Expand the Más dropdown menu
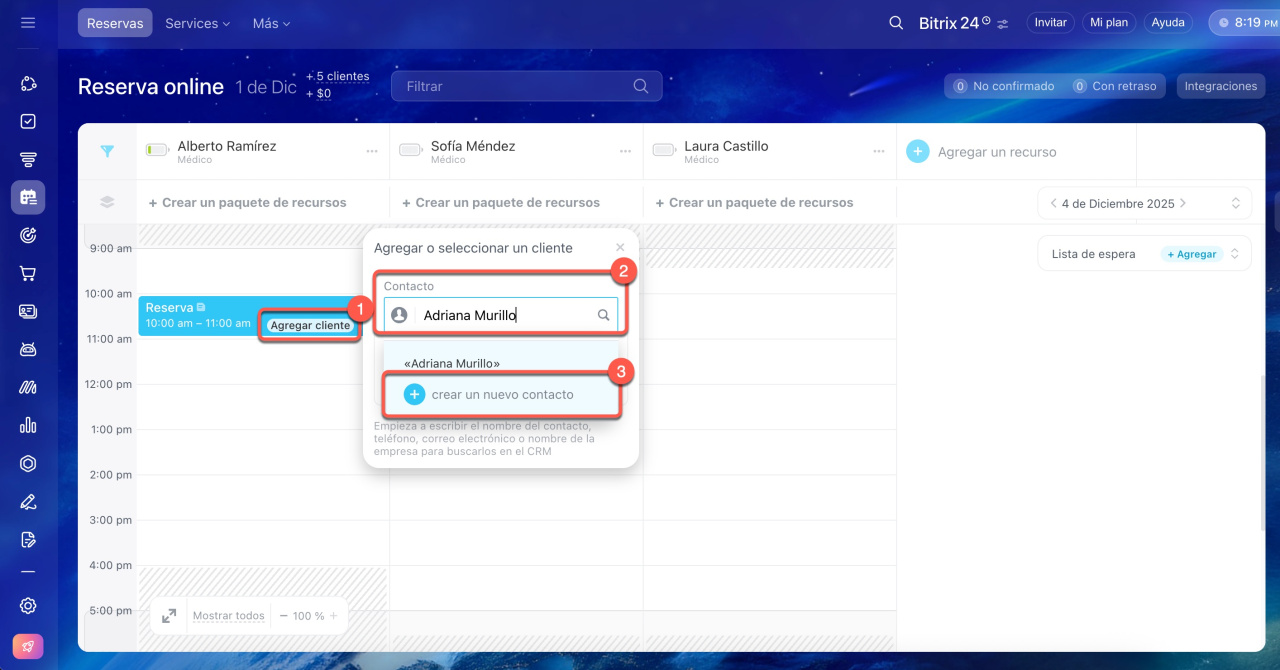Image resolution: width=1280 pixels, height=670 pixels. pos(271,22)
